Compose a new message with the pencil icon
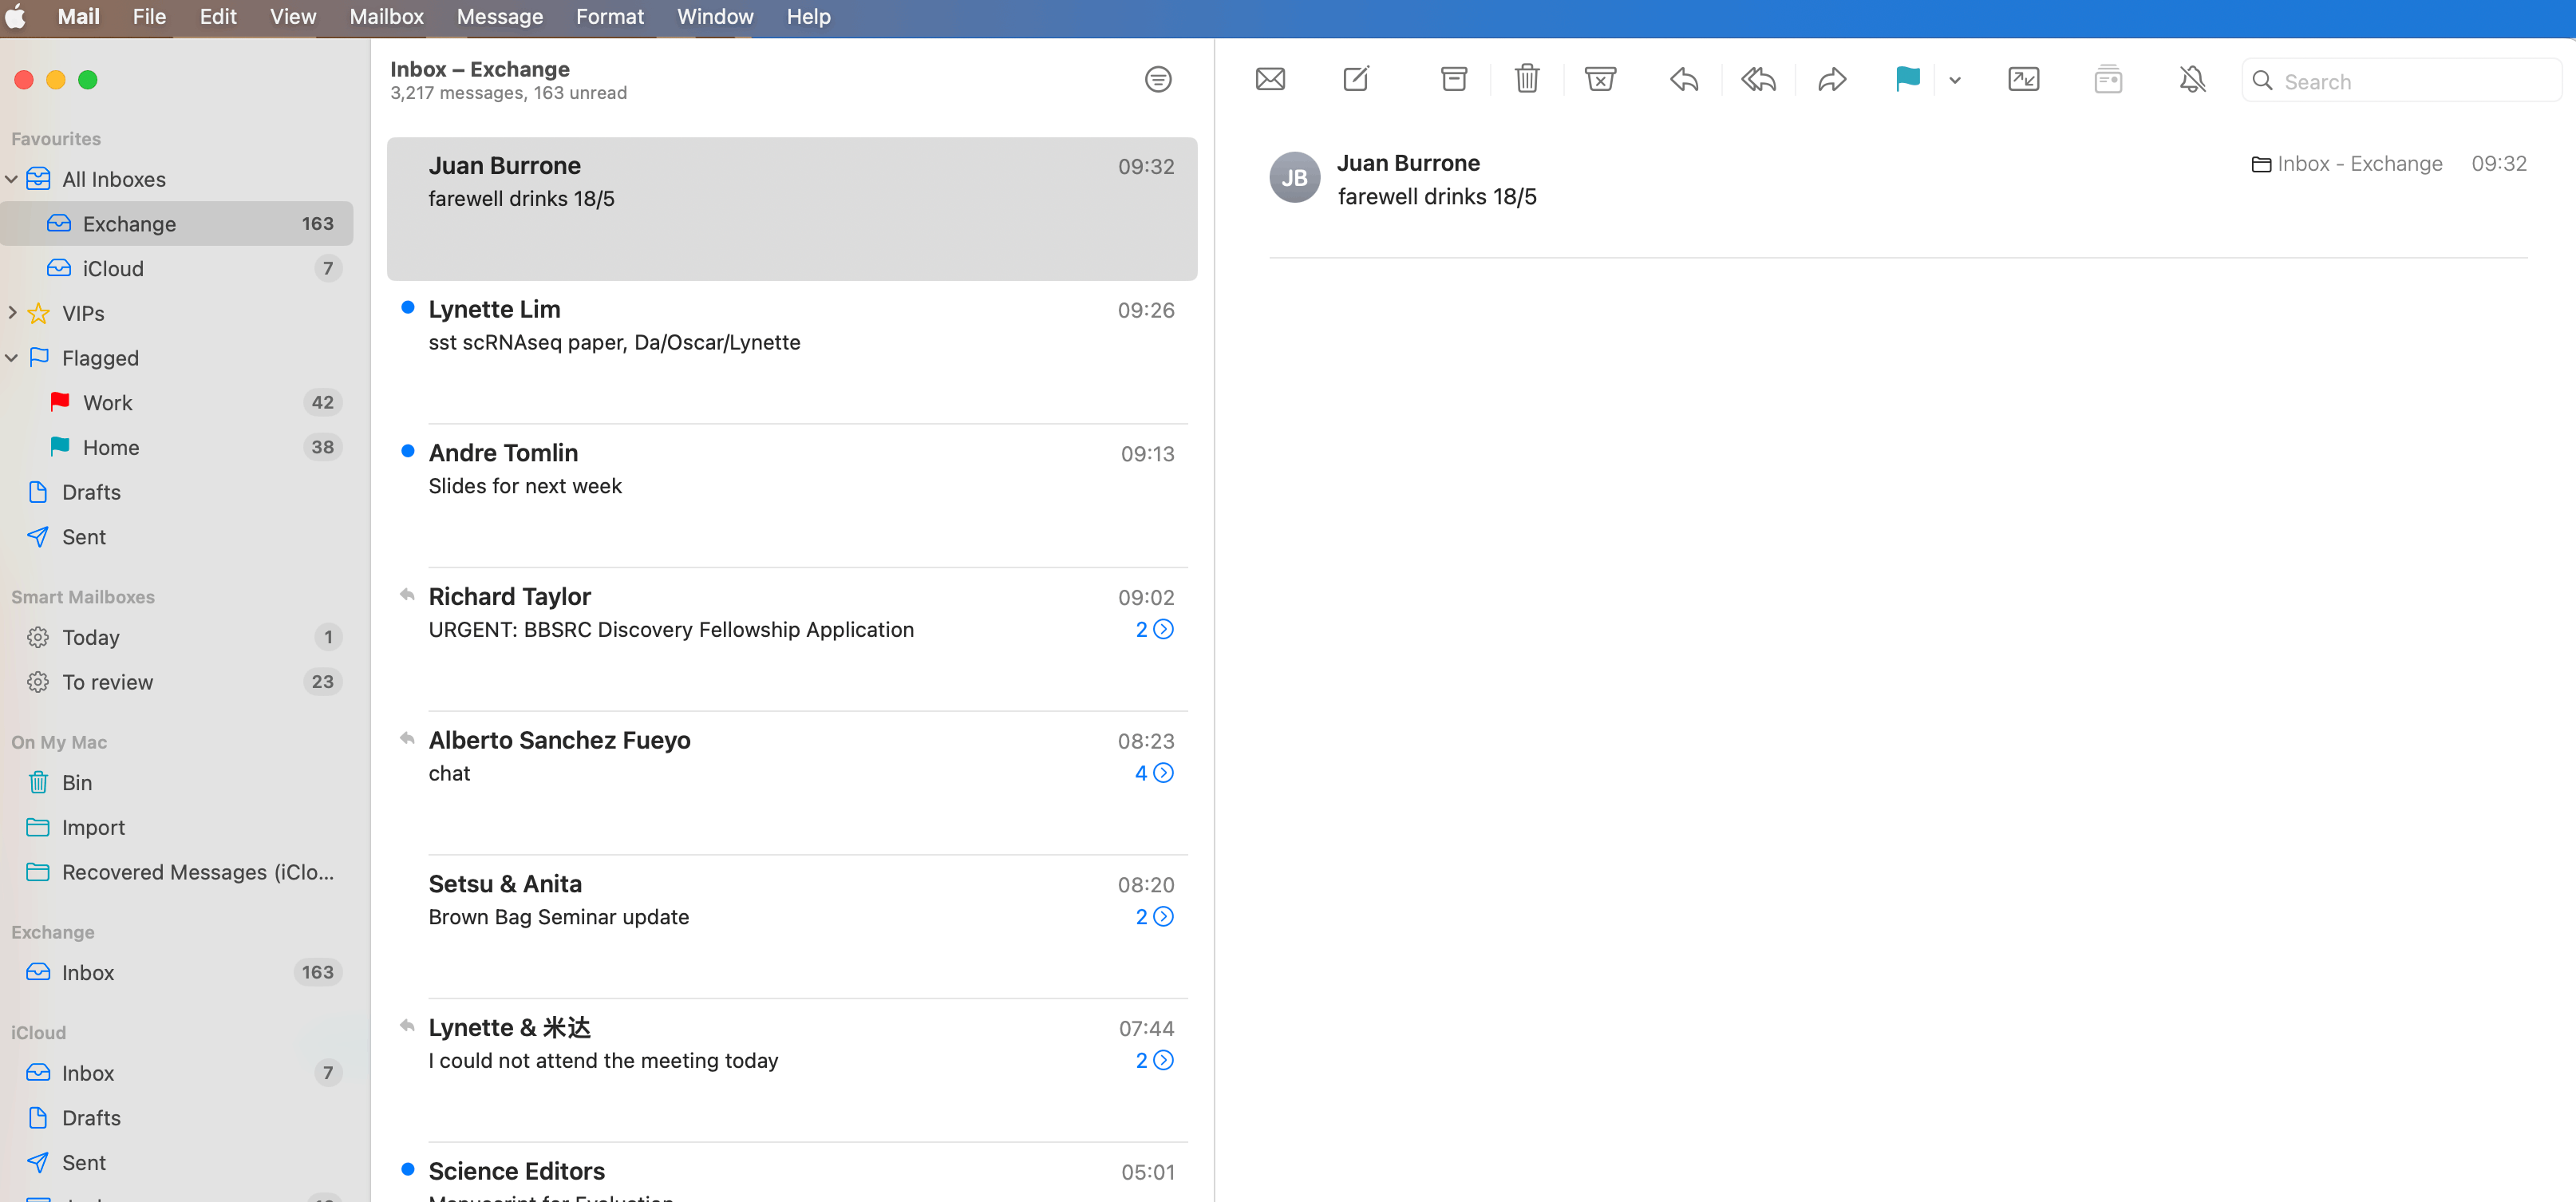 coord(1356,78)
